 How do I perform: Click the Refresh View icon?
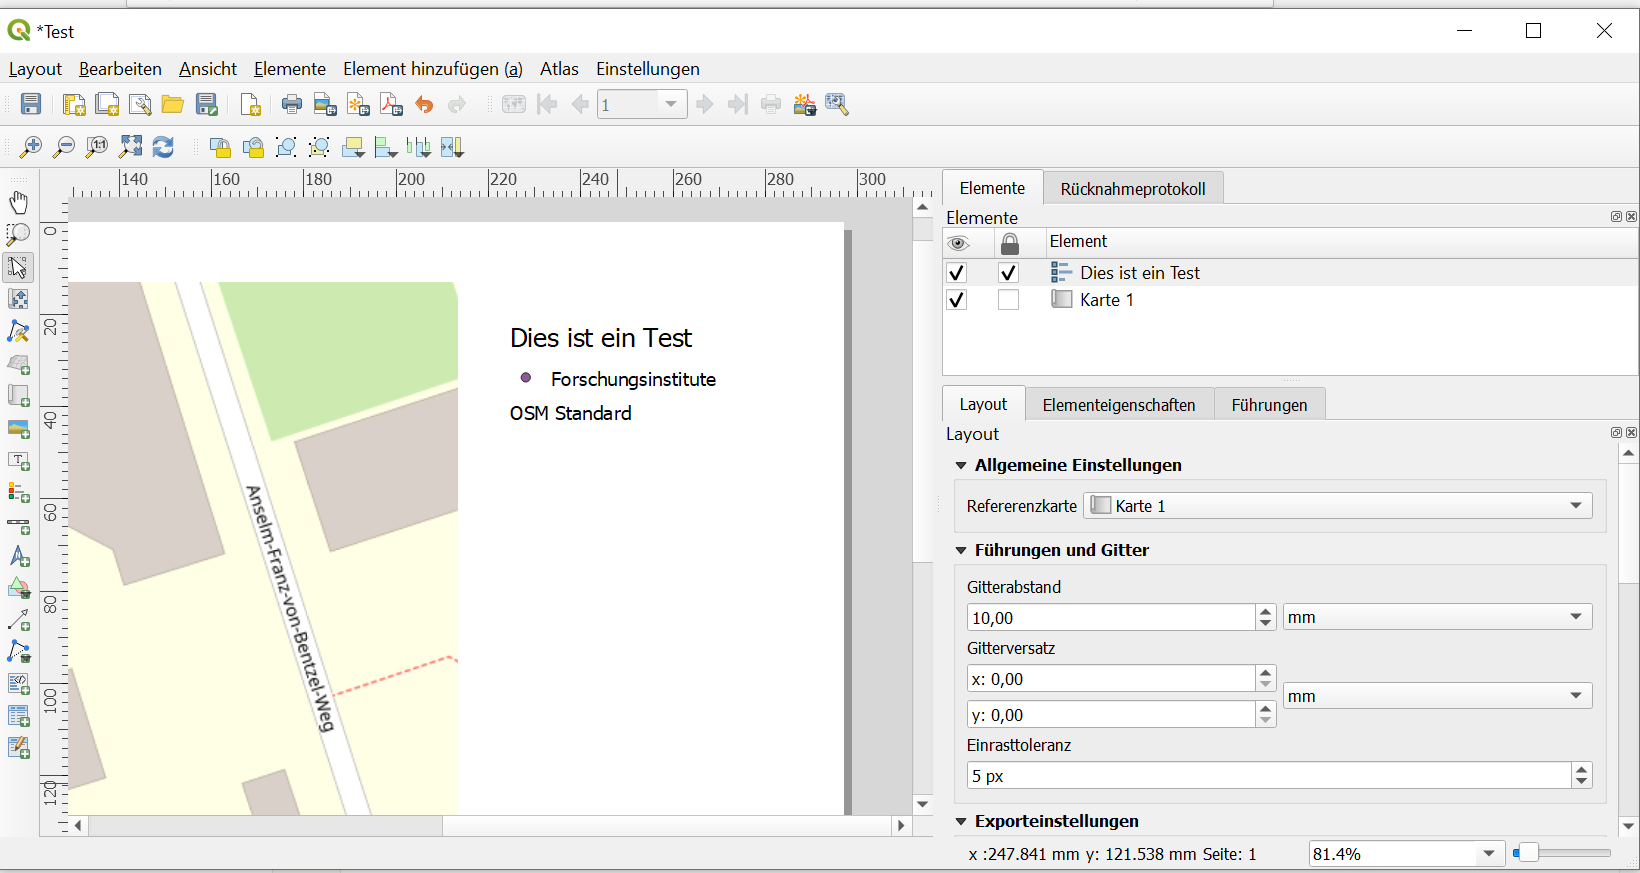(163, 147)
